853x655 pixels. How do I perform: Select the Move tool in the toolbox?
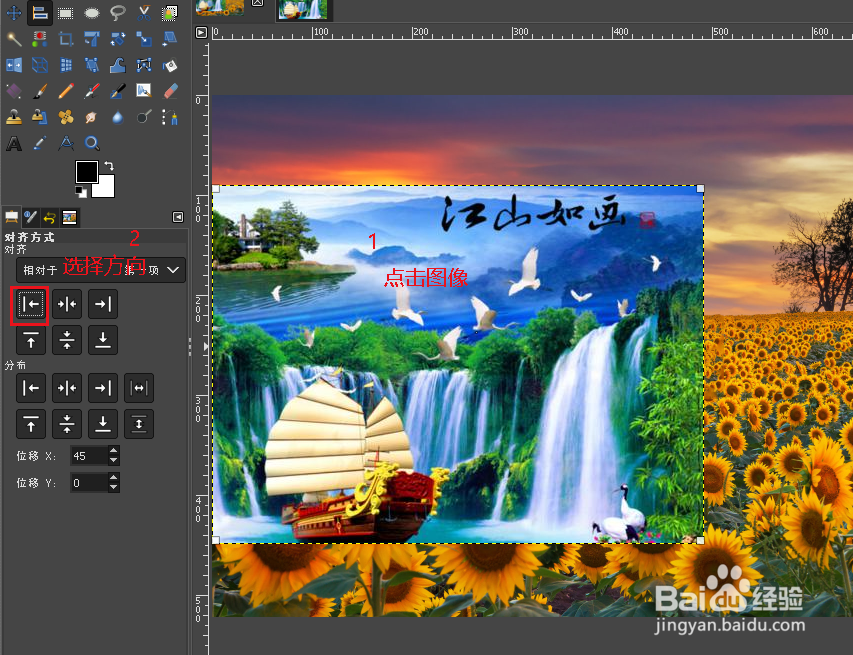pos(13,11)
